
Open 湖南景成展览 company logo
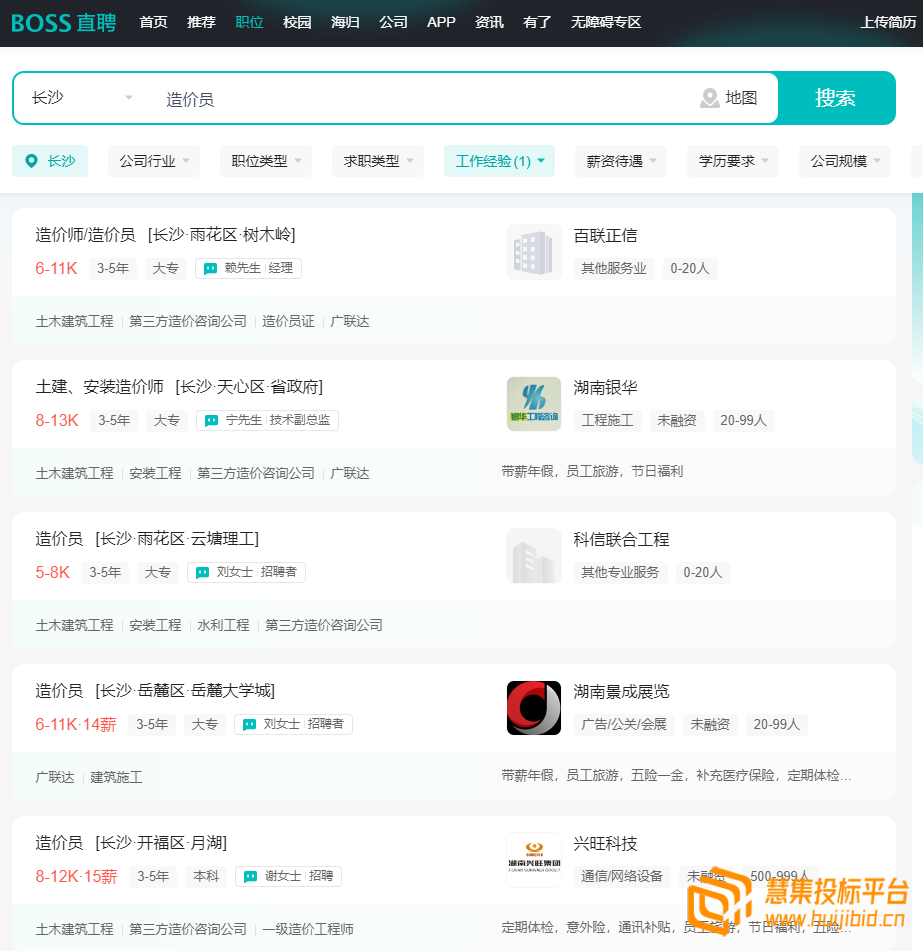point(534,708)
